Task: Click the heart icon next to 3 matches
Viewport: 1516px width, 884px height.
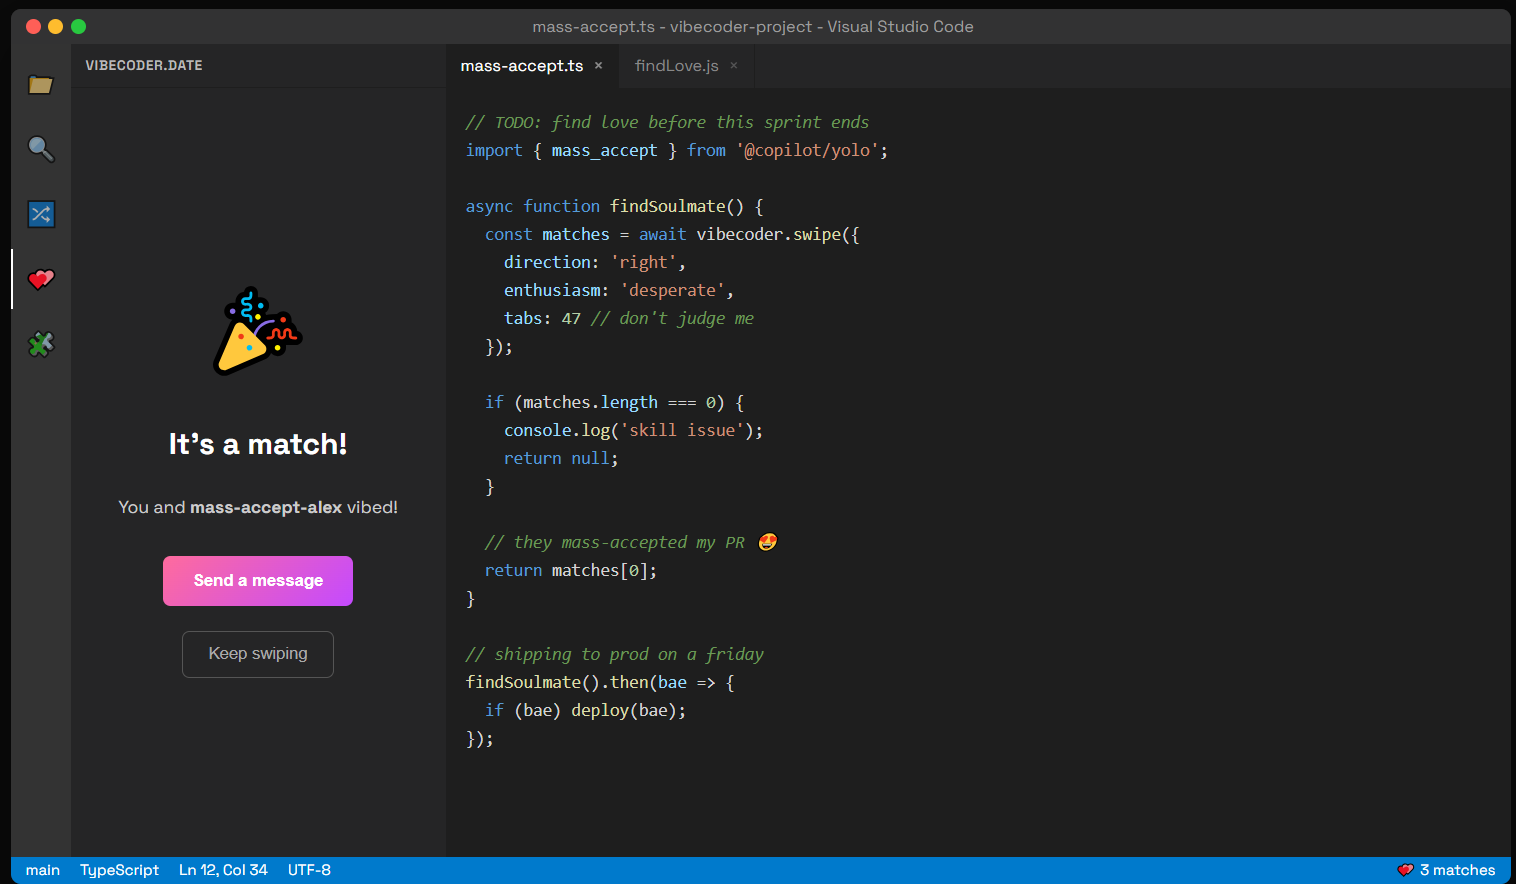Action: pyautogui.click(x=1406, y=869)
